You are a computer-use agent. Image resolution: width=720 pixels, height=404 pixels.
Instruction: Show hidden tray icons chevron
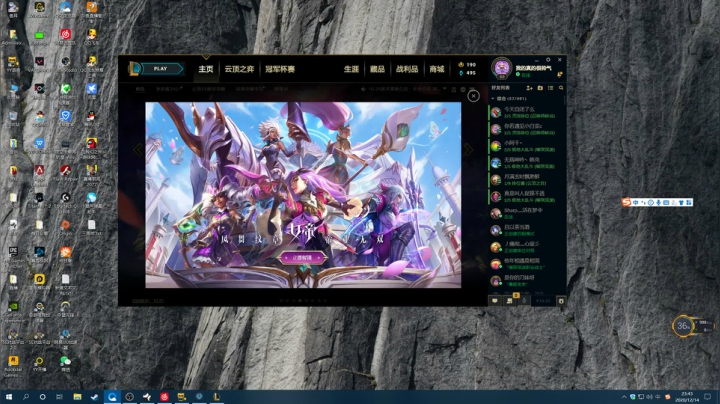point(624,397)
